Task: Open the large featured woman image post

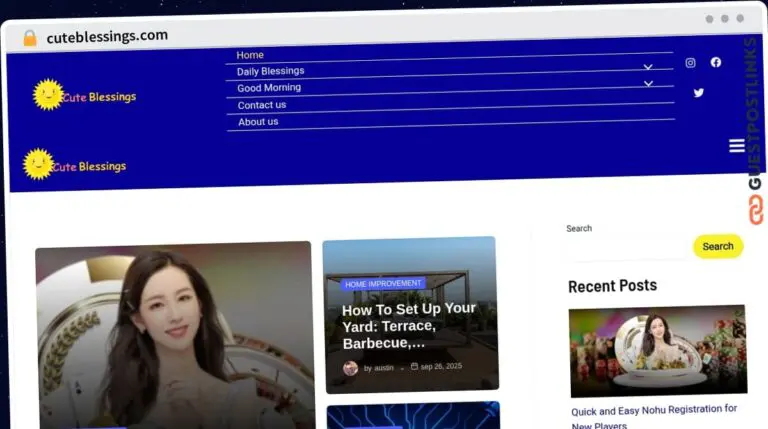Action: pos(174,335)
